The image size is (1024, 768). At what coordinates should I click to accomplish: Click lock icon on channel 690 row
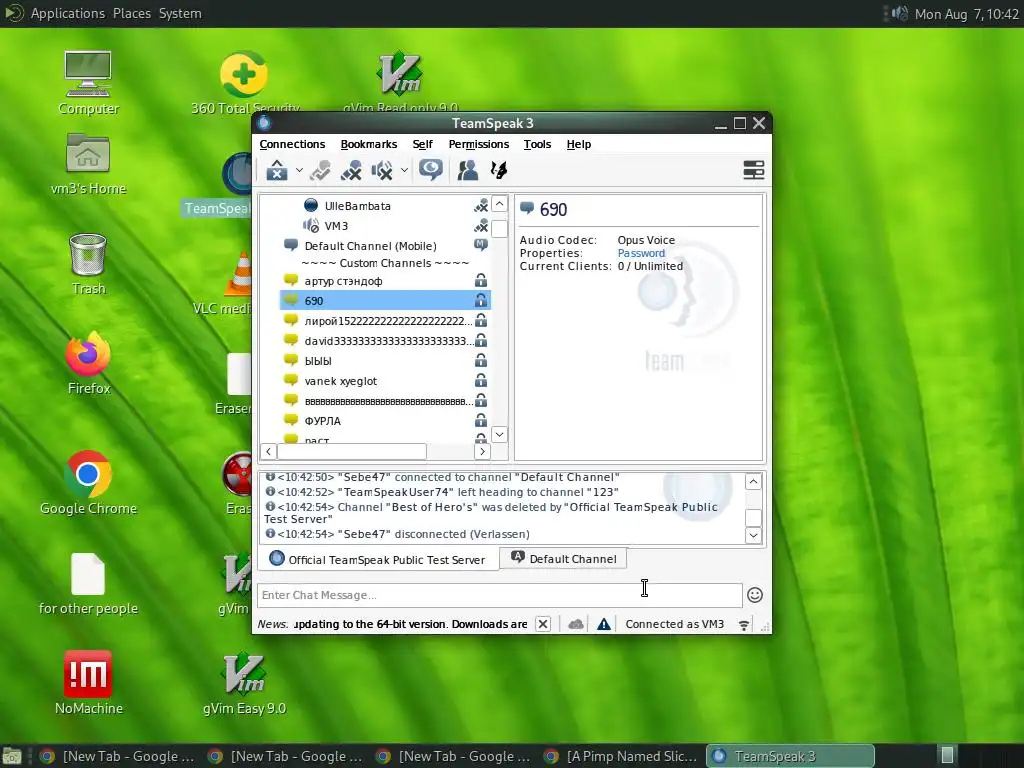(481, 300)
